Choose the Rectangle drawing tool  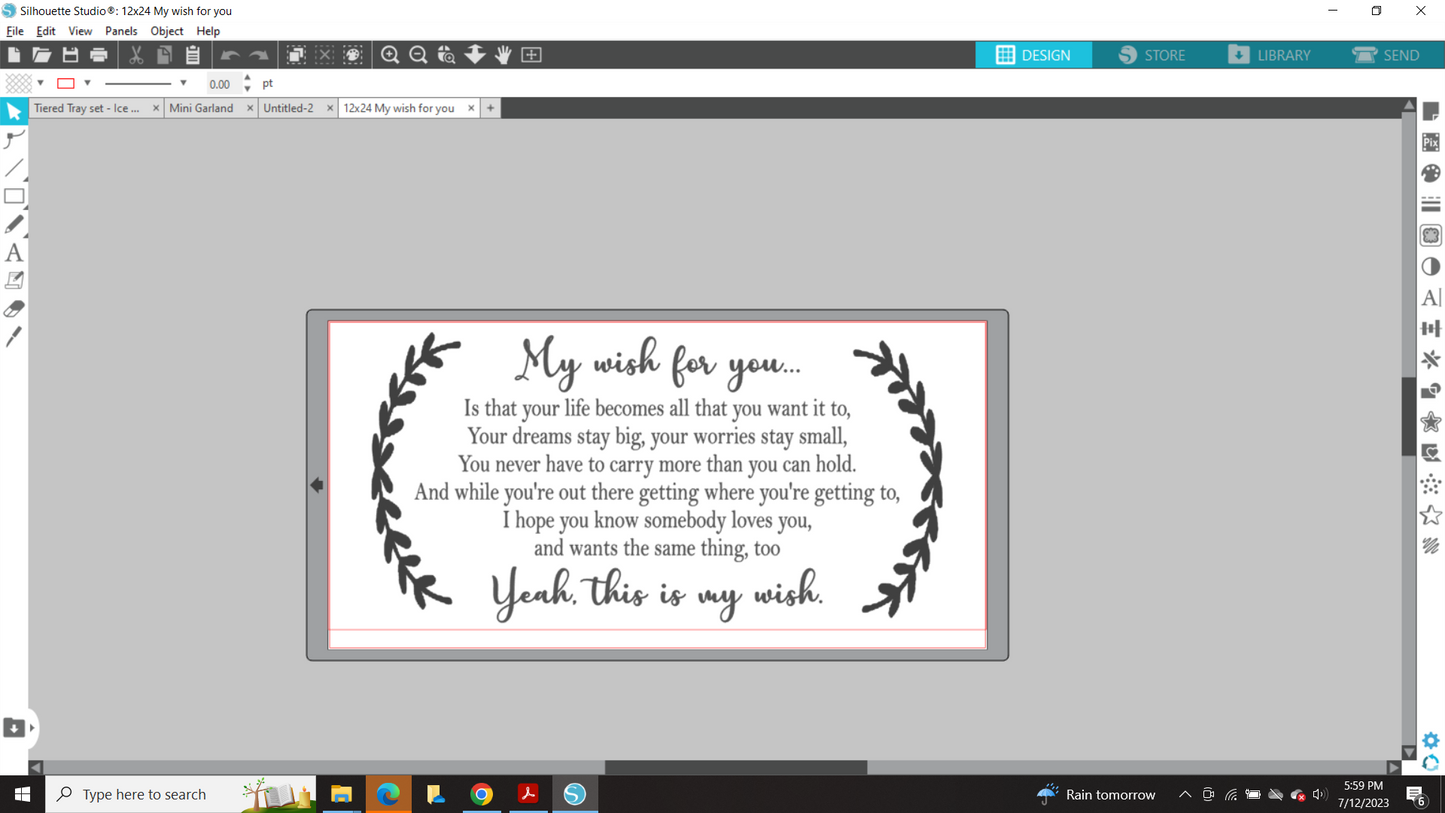pyautogui.click(x=14, y=196)
